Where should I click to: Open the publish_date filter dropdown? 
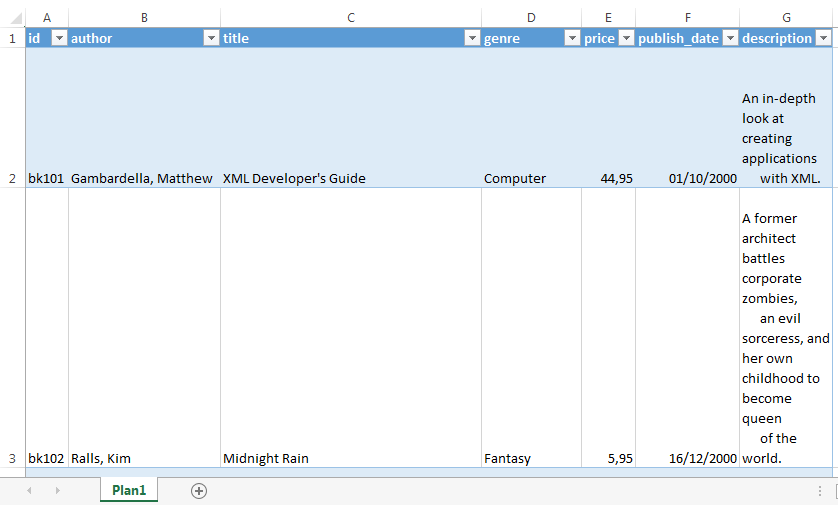[730, 38]
